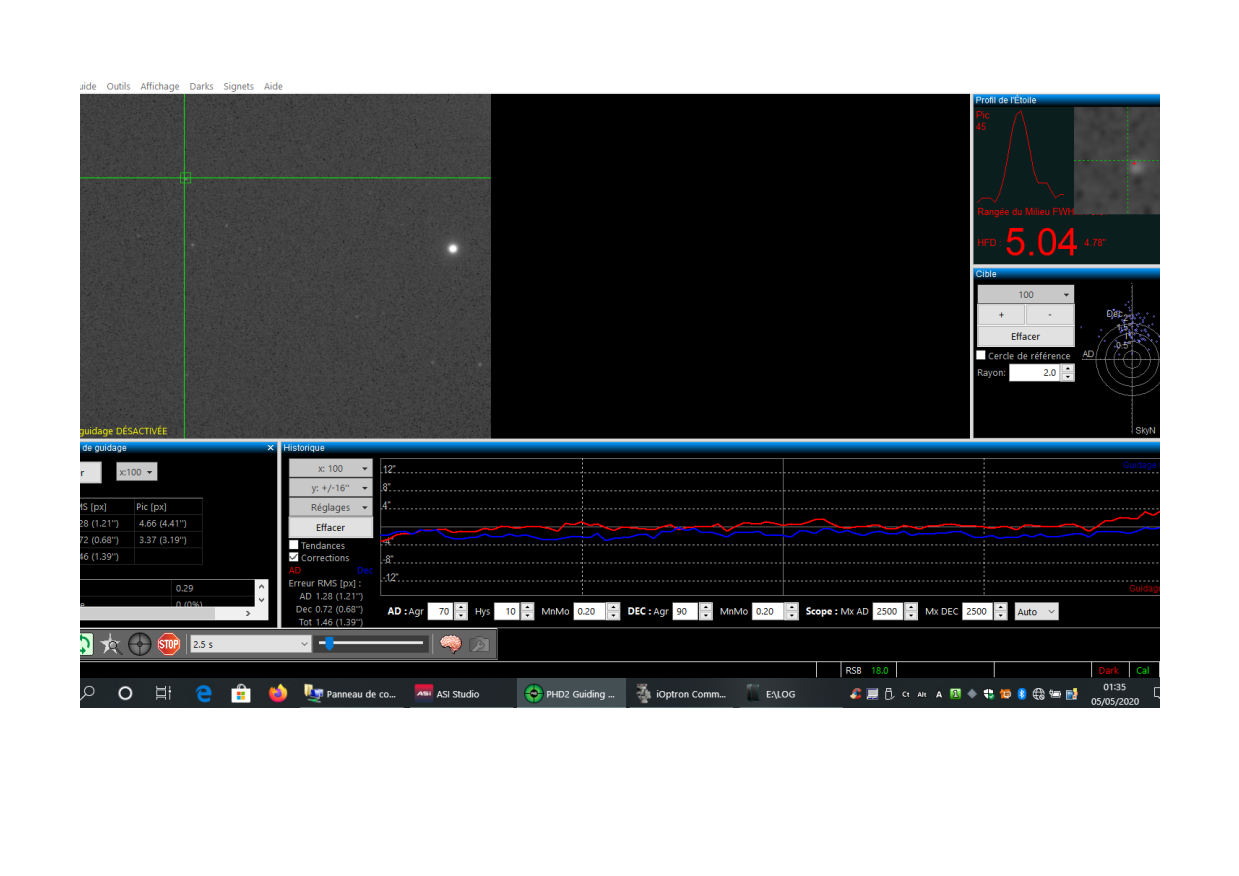This screenshot has height=876, width=1239.
Task: Click the stats list vertical scrollbar
Action: (x=262, y=593)
